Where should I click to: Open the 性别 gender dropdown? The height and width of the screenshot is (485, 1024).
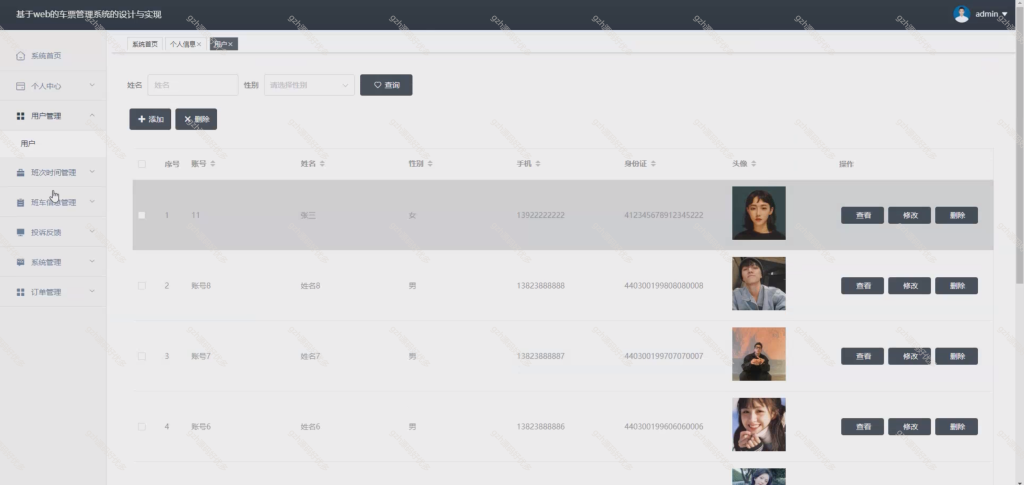pos(309,85)
